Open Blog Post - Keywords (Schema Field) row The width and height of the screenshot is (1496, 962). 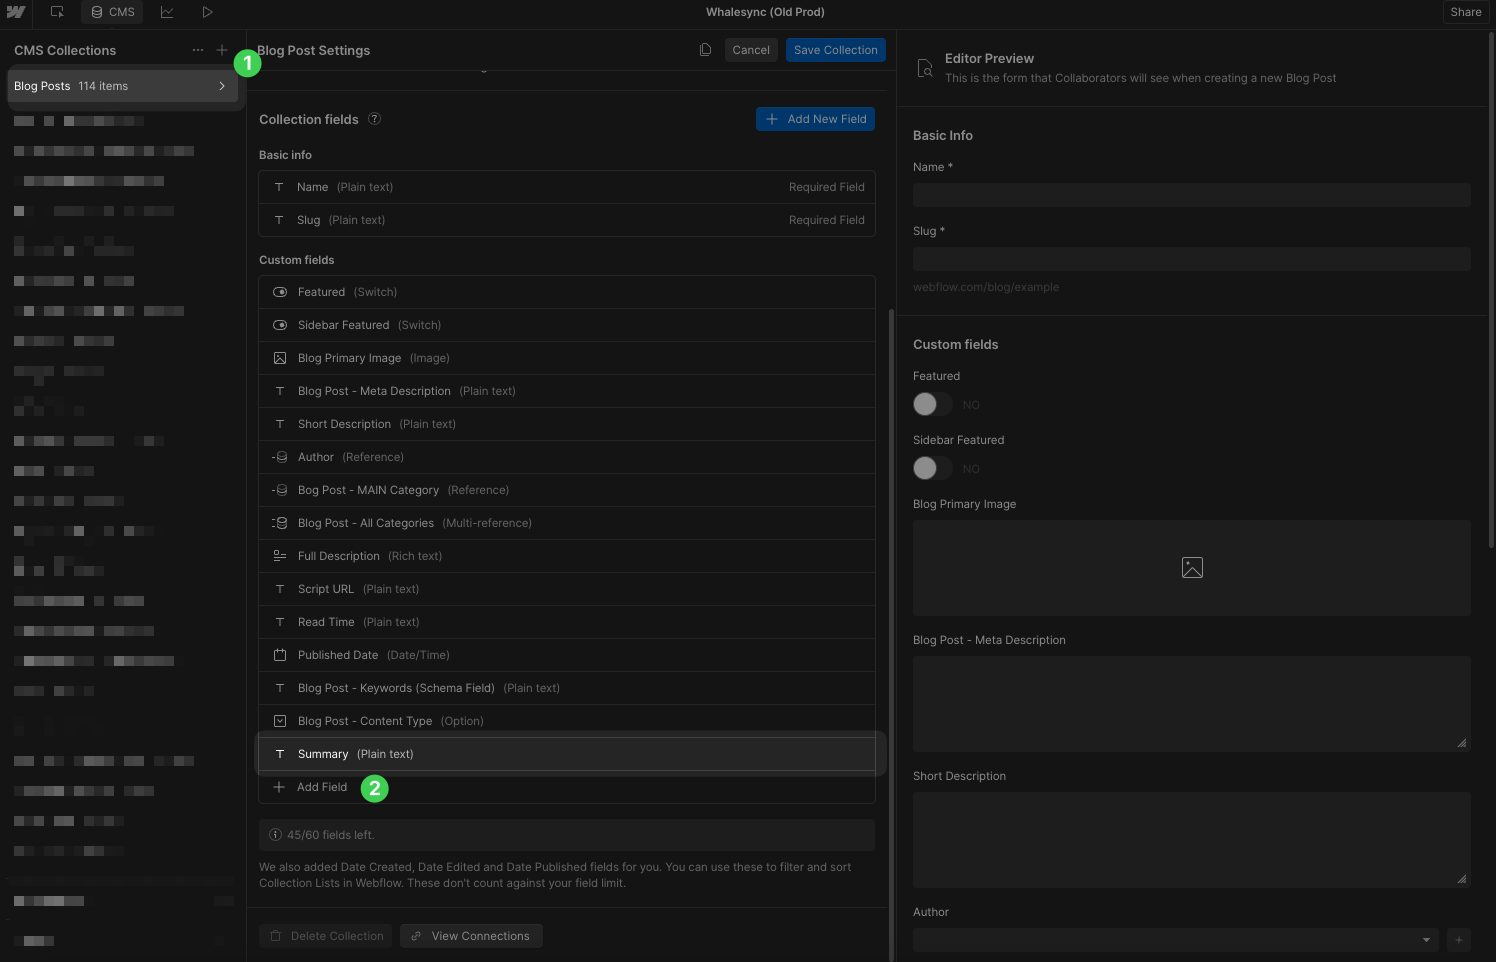(x=567, y=688)
